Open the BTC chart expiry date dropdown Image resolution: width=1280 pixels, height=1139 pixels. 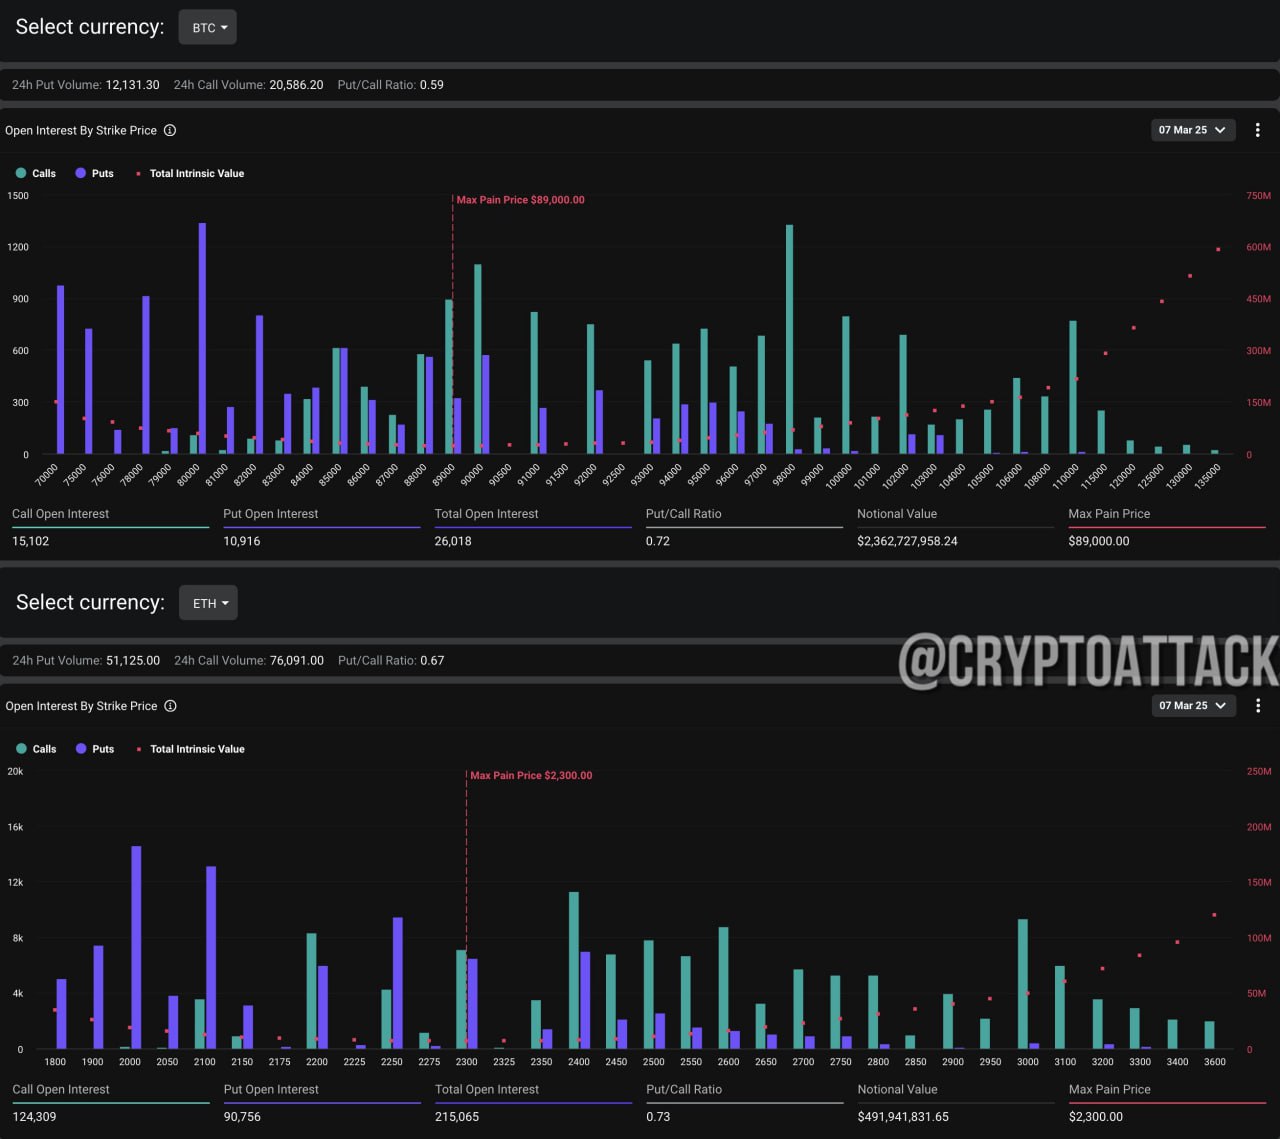(x=1193, y=130)
